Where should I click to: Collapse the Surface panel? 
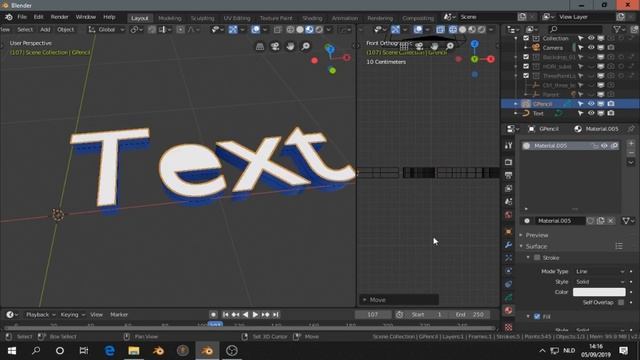coord(536,247)
